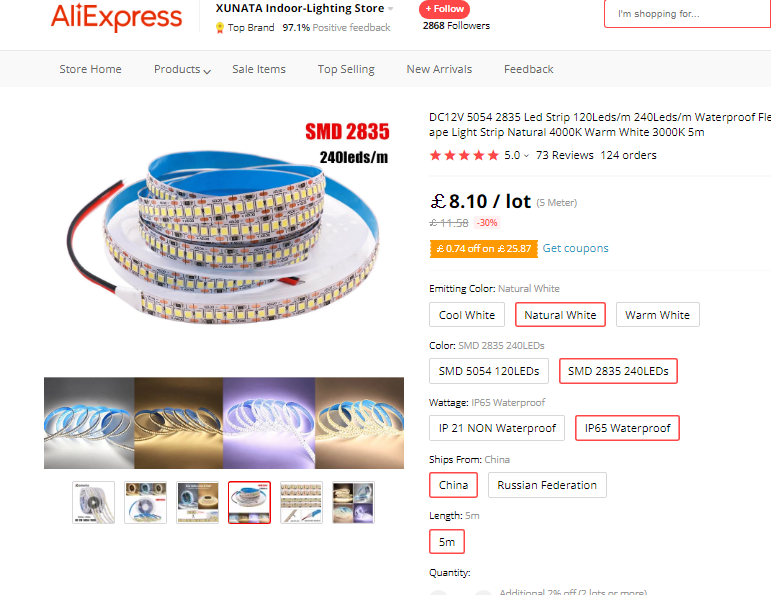This screenshot has height=595, width=771.
Task: Open the sixth product thumbnail image
Action: (354, 503)
